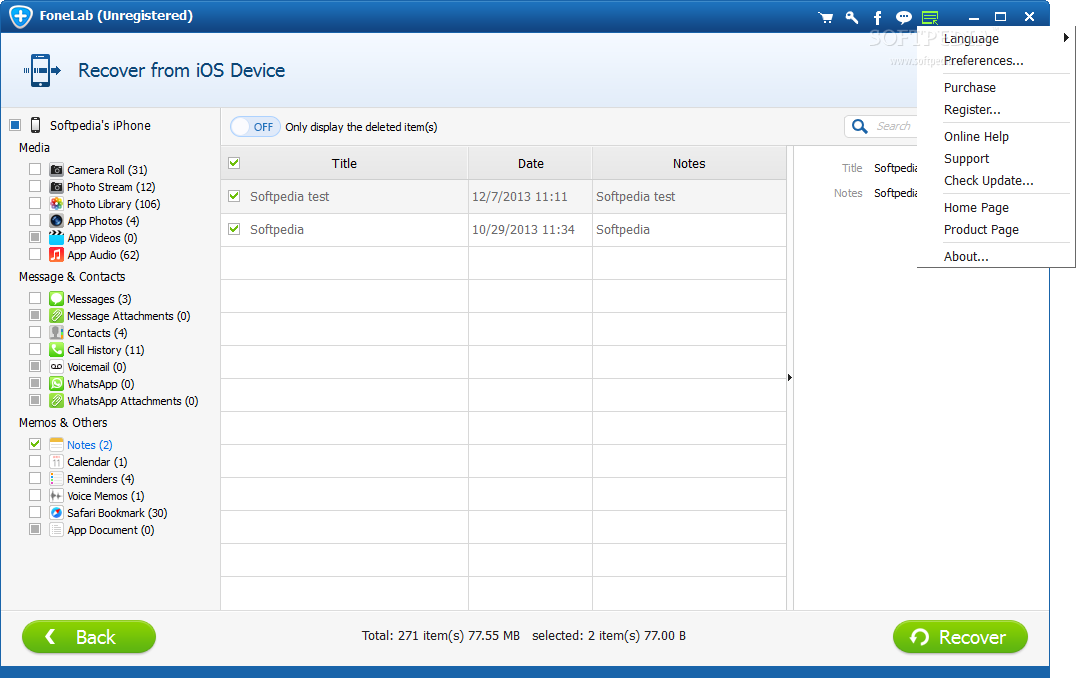
Task: Click the Calendar icon
Action: (56, 462)
